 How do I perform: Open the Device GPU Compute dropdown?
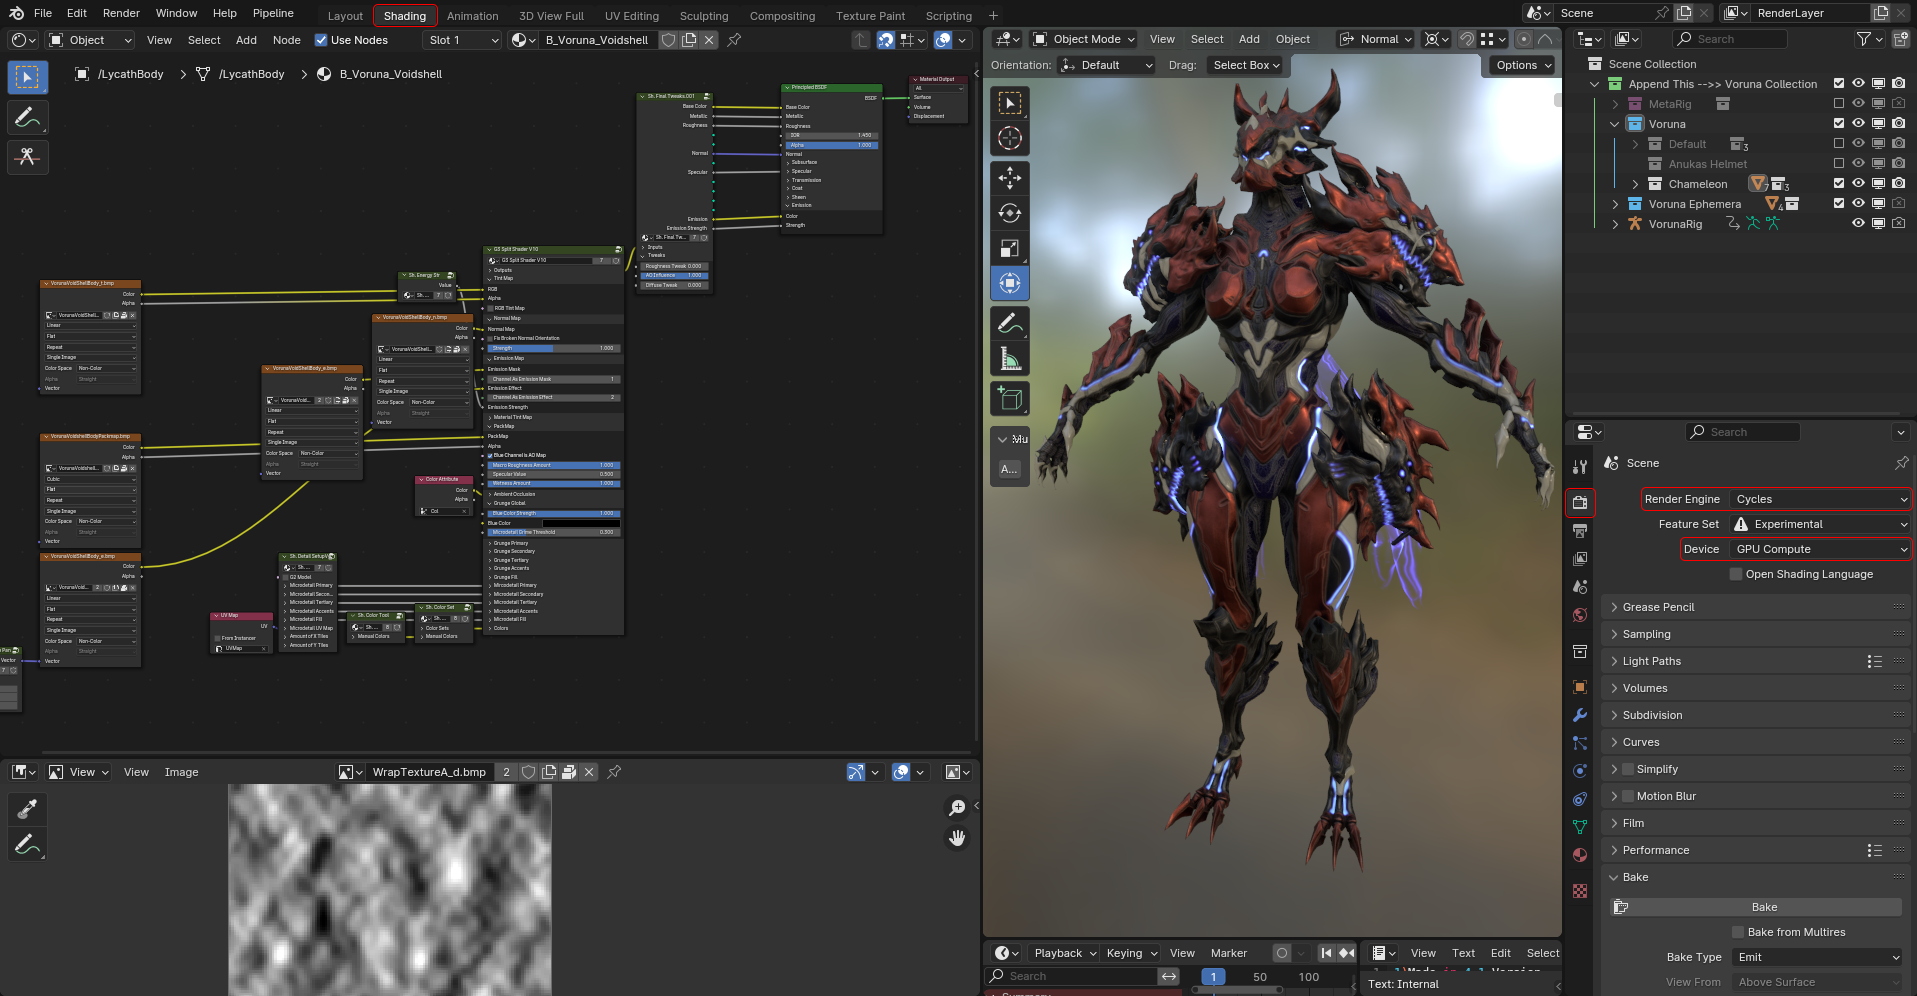point(1820,549)
